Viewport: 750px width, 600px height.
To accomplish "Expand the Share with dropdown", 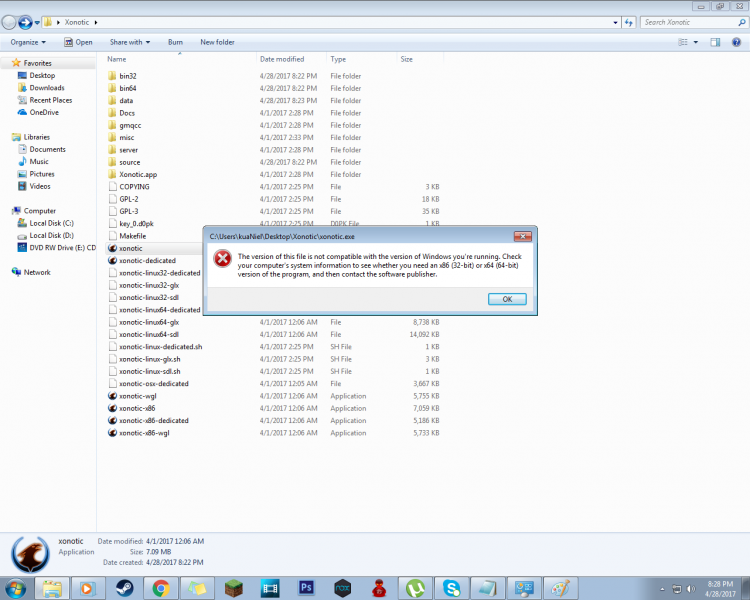I will coord(130,42).
